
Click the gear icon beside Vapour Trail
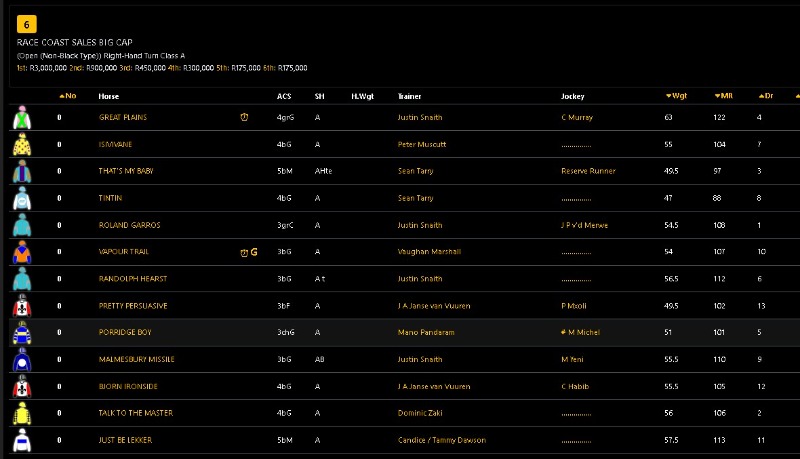click(254, 252)
